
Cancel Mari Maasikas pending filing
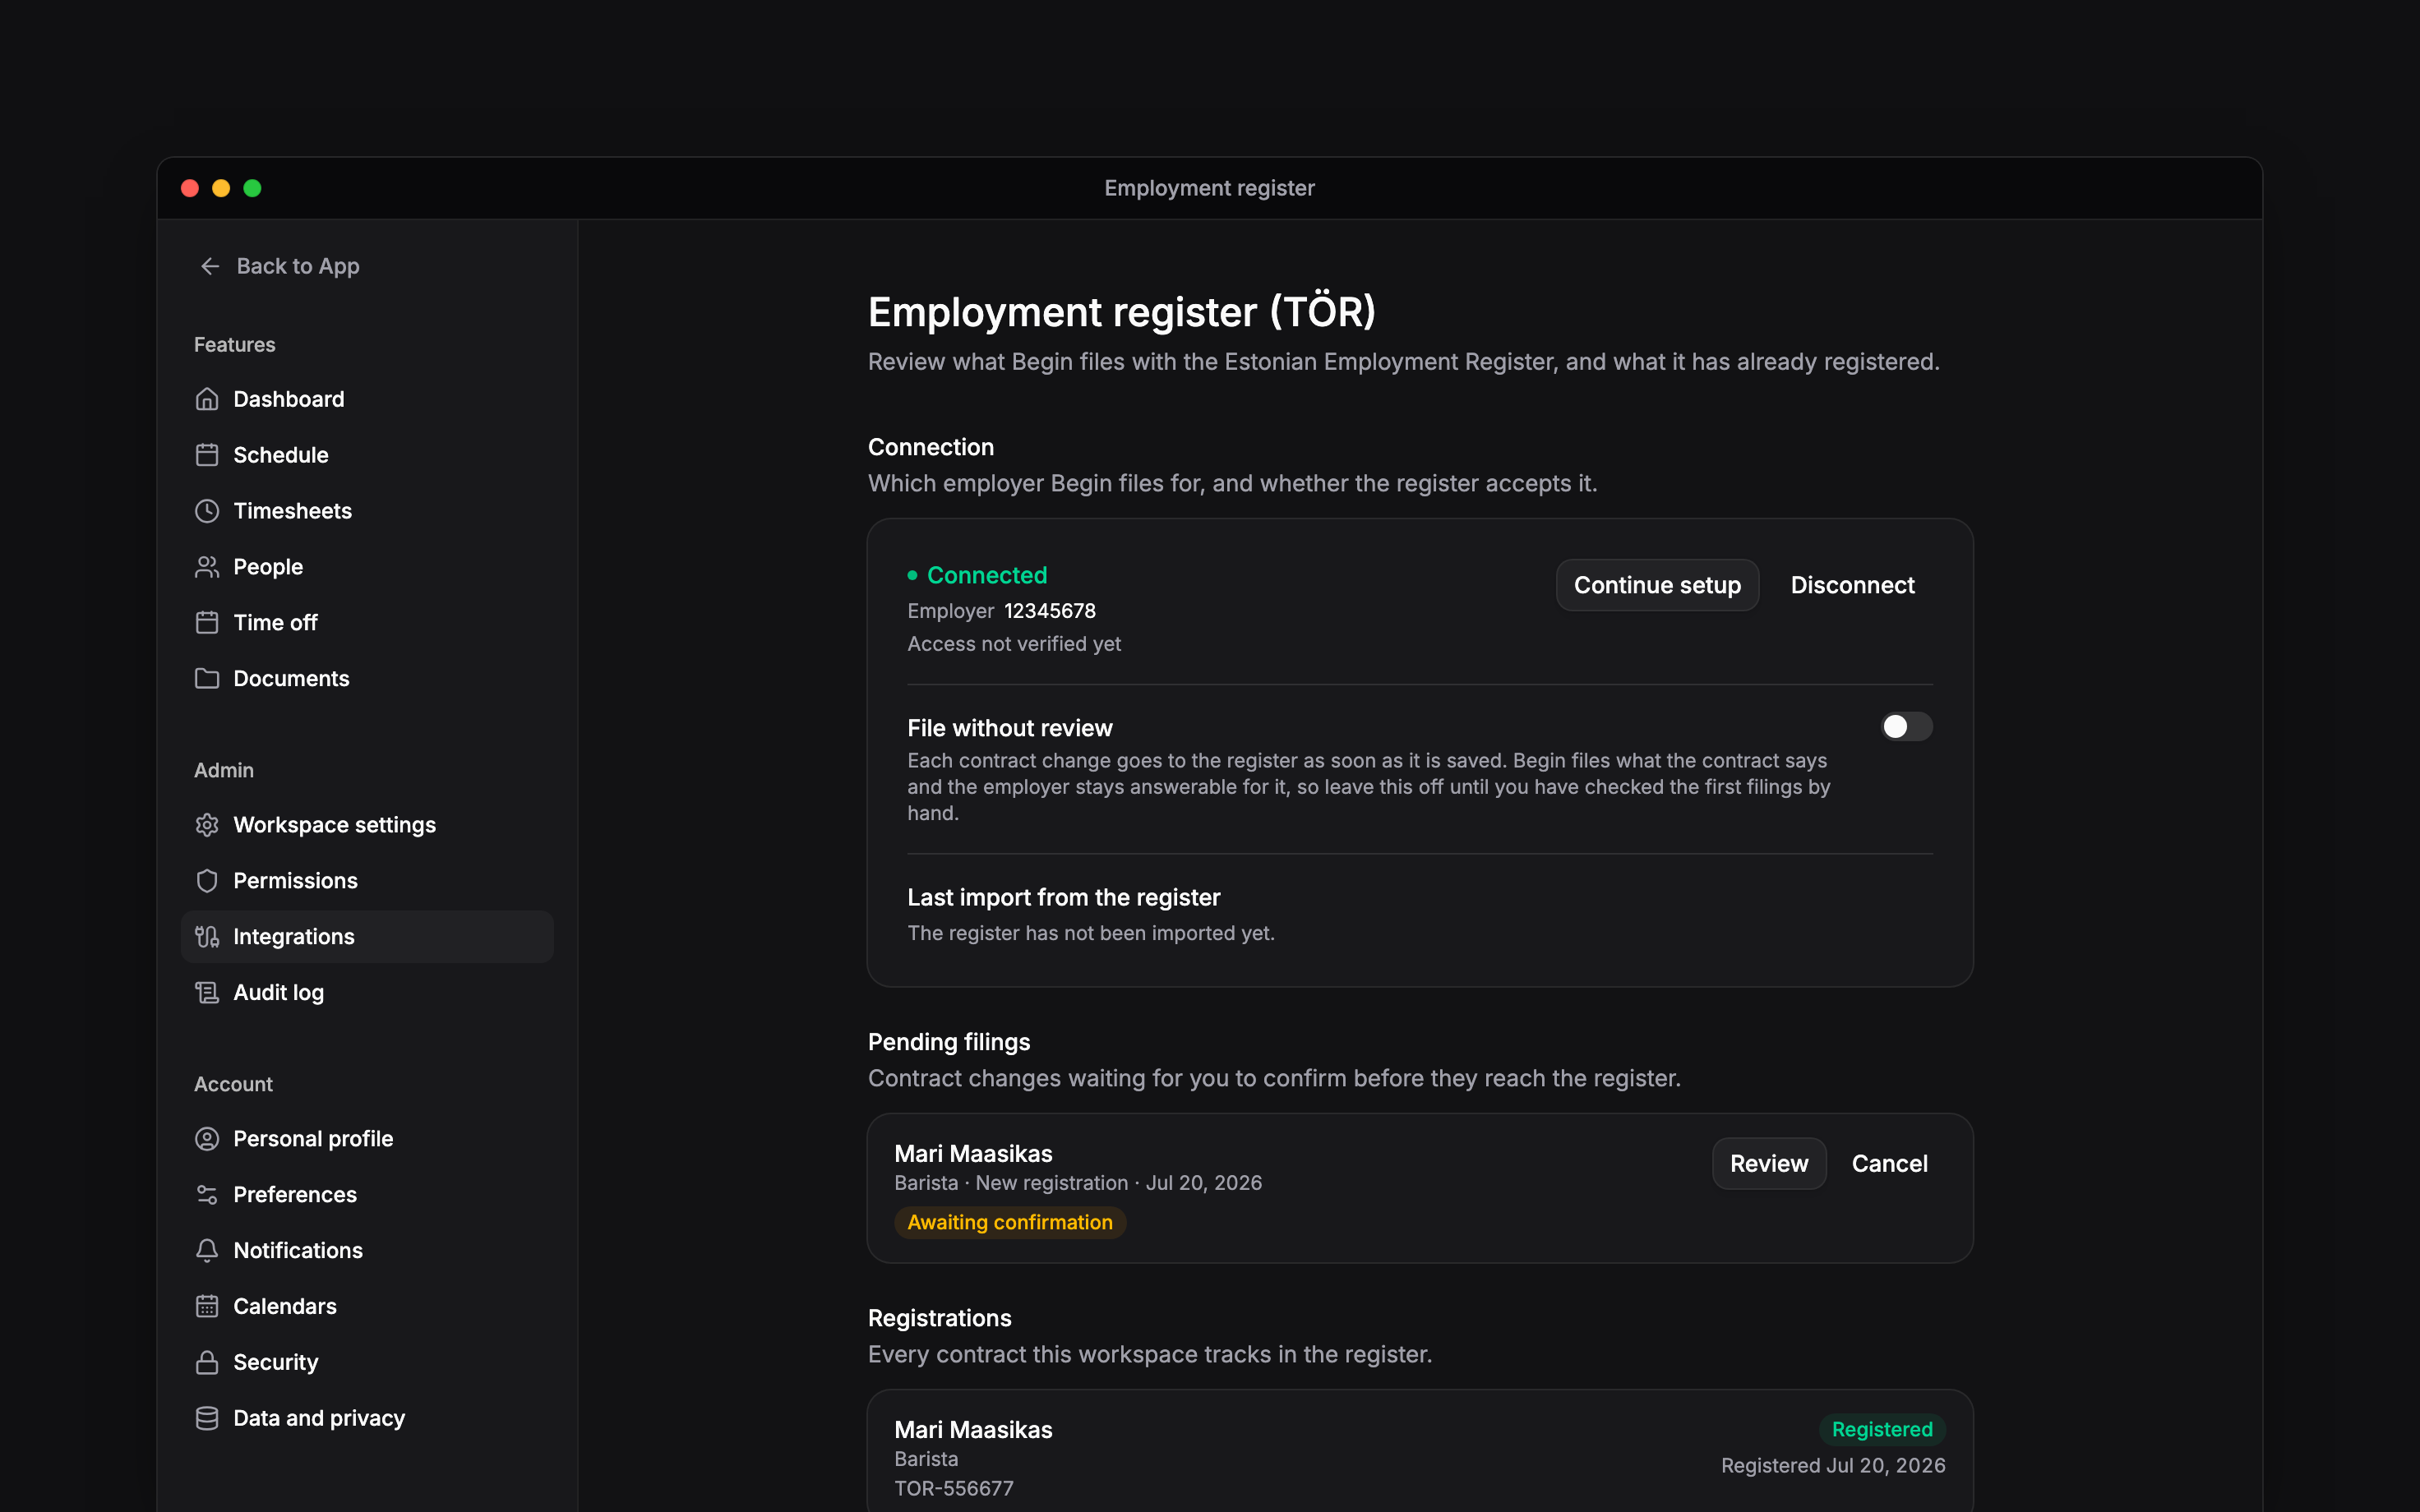point(1889,1164)
